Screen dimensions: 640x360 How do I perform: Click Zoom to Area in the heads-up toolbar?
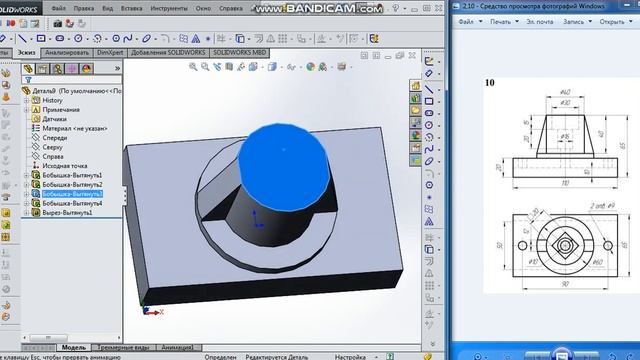click(x=205, y=67)
